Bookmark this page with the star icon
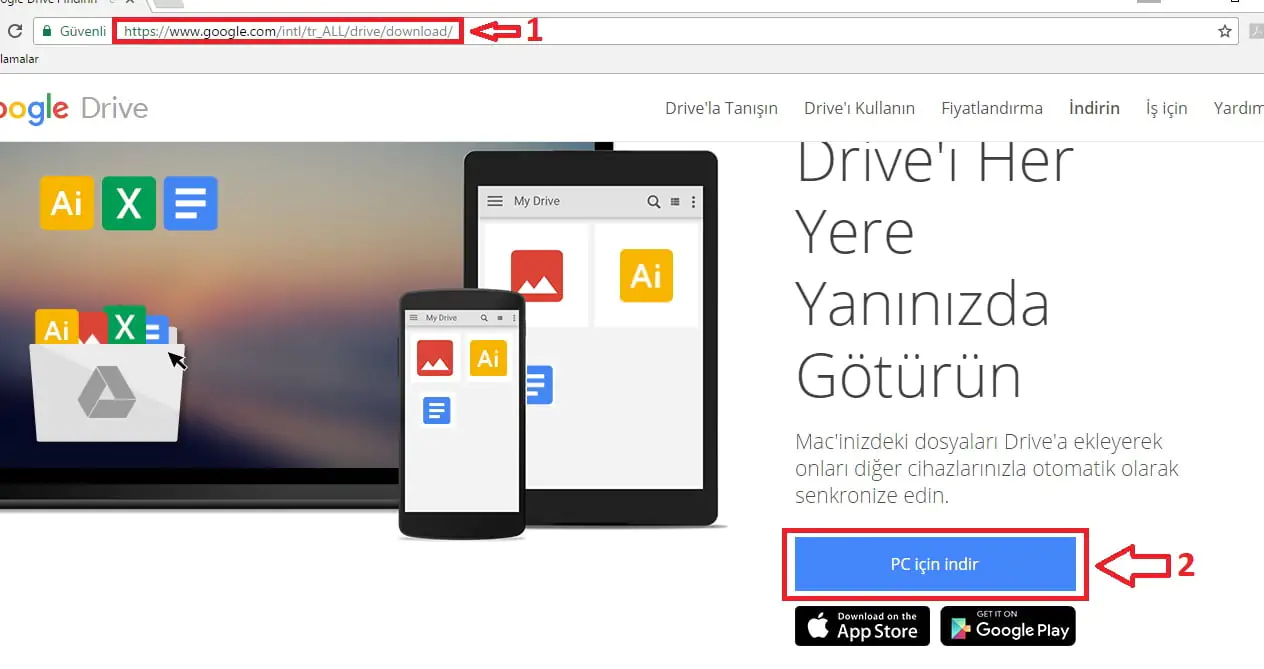 tap(1224, 30)
